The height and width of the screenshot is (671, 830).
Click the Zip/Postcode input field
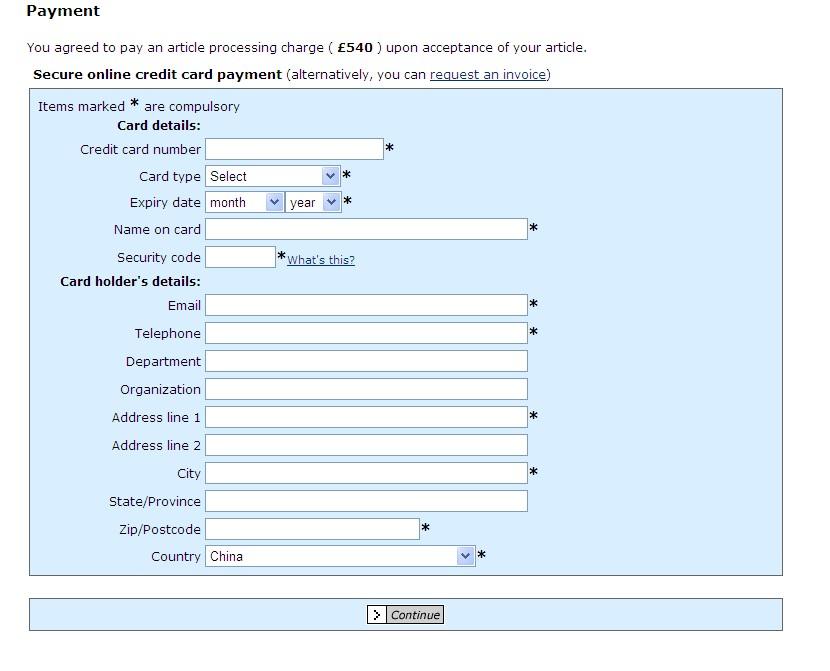tap(312, 529)
